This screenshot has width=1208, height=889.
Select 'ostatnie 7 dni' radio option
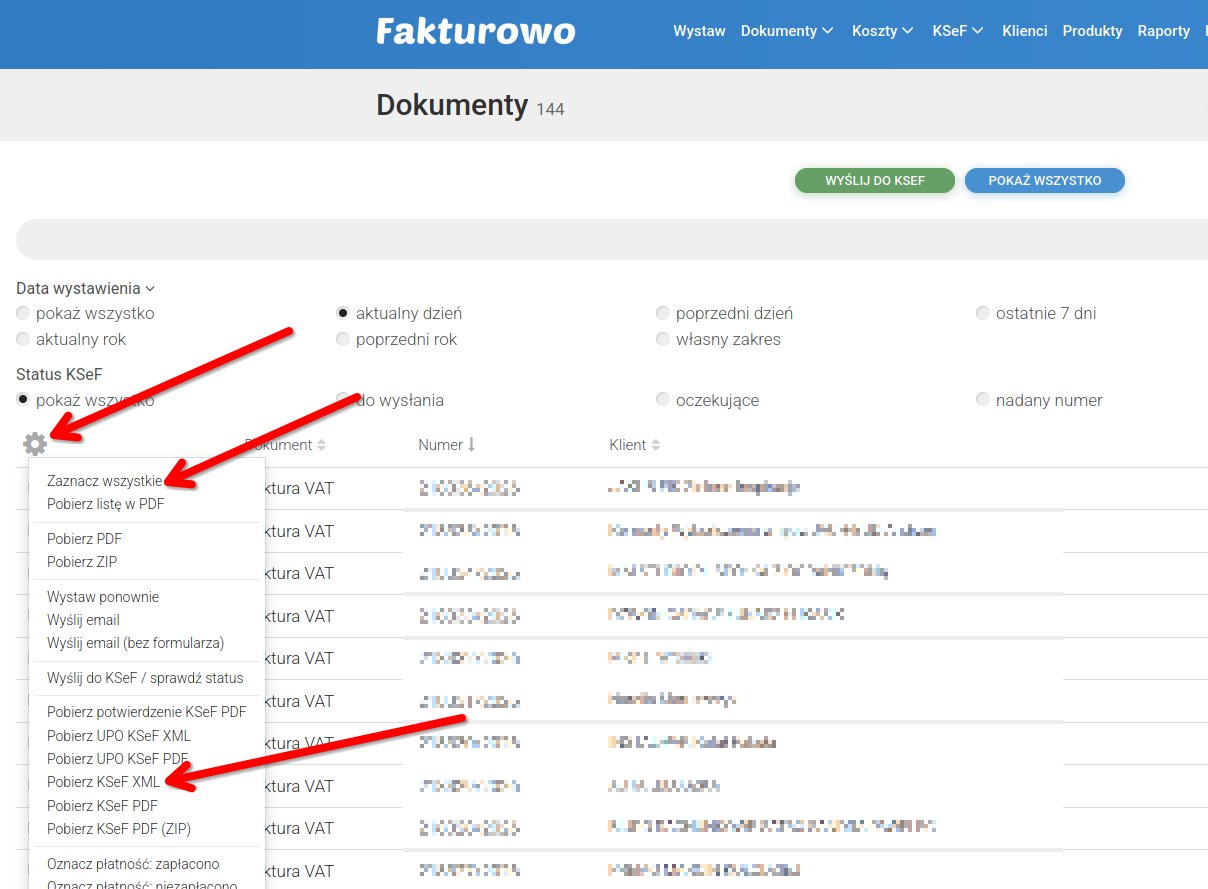tap(983, 313)
